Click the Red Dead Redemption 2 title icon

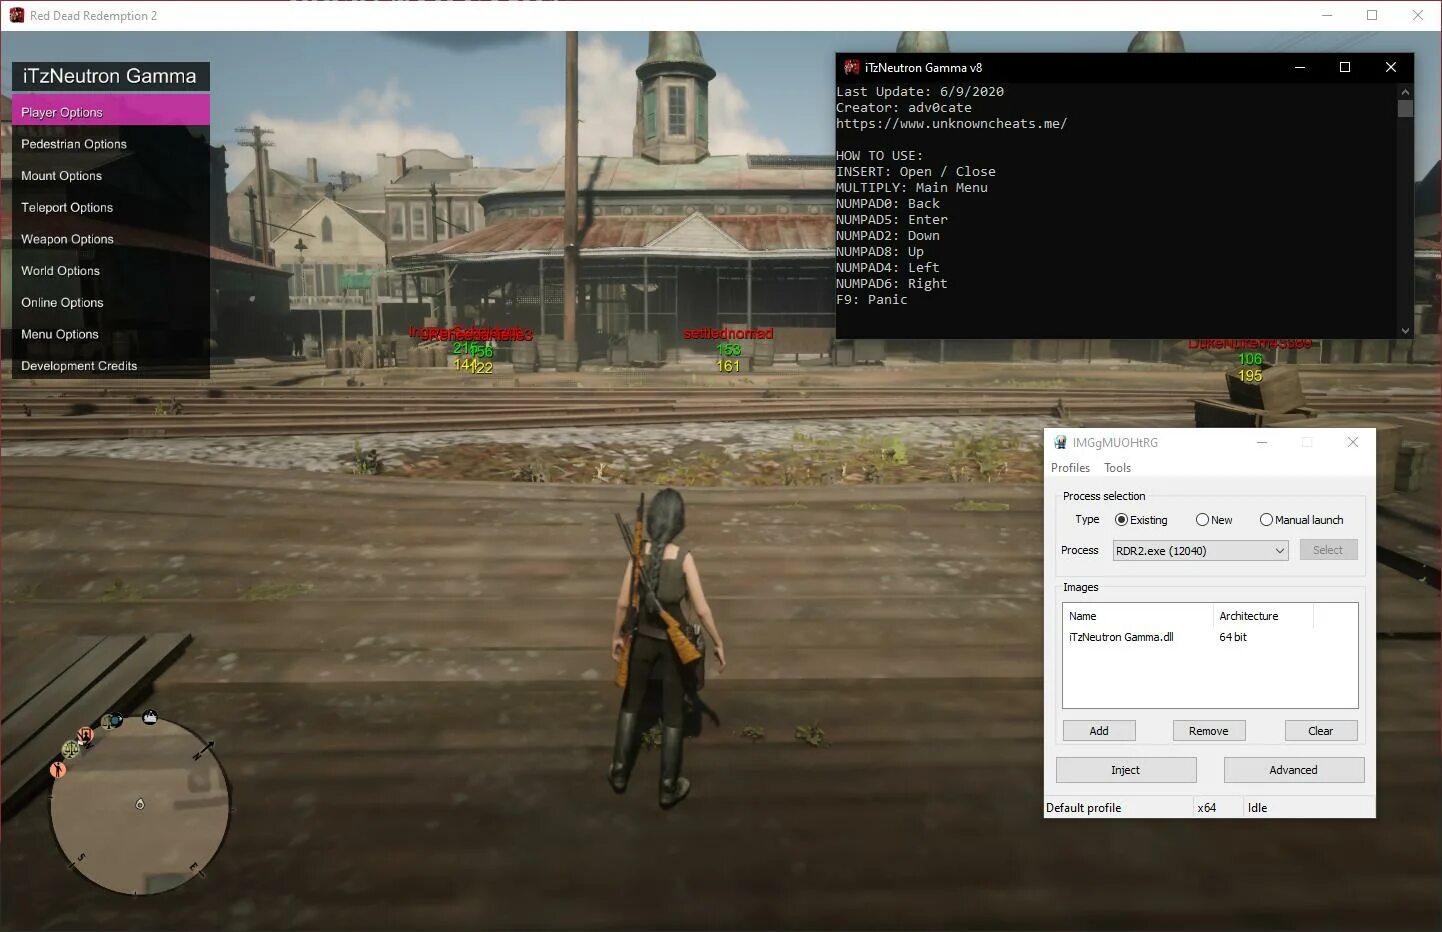click(16, 15)
